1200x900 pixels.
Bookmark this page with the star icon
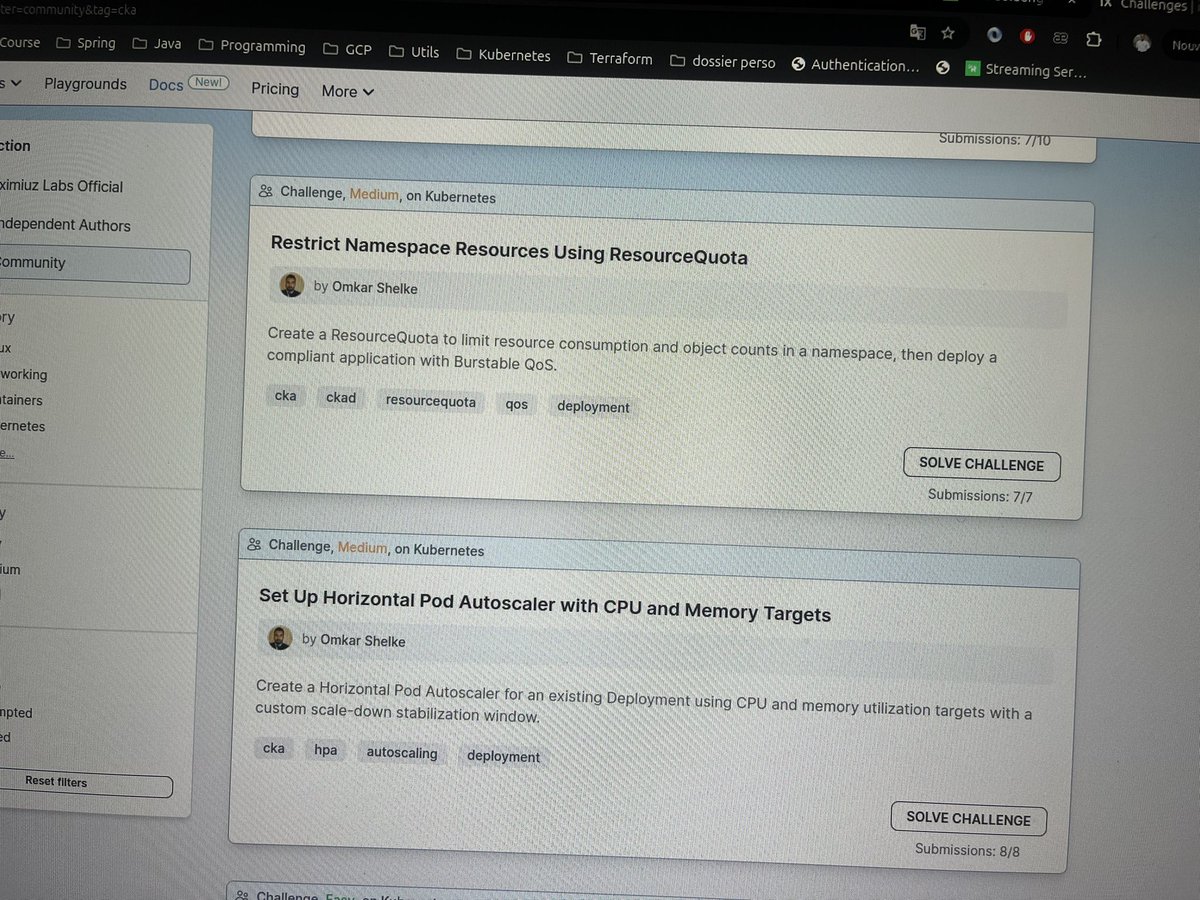pos(947,33)
